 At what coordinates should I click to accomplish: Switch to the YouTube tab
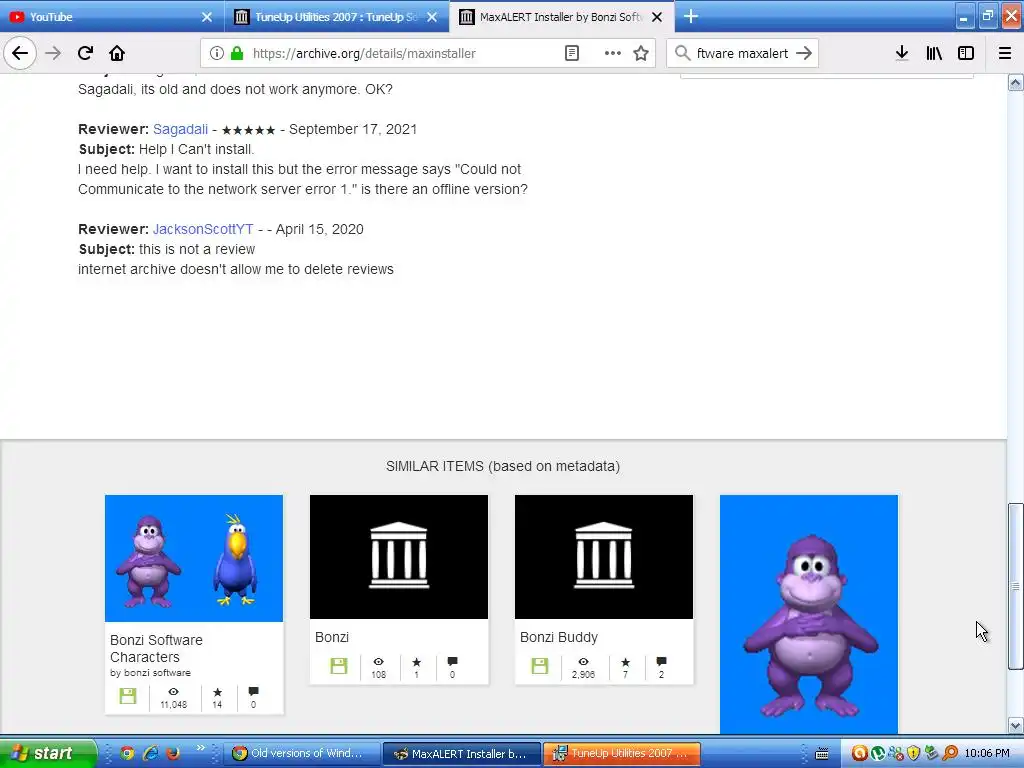coord(112,17)
